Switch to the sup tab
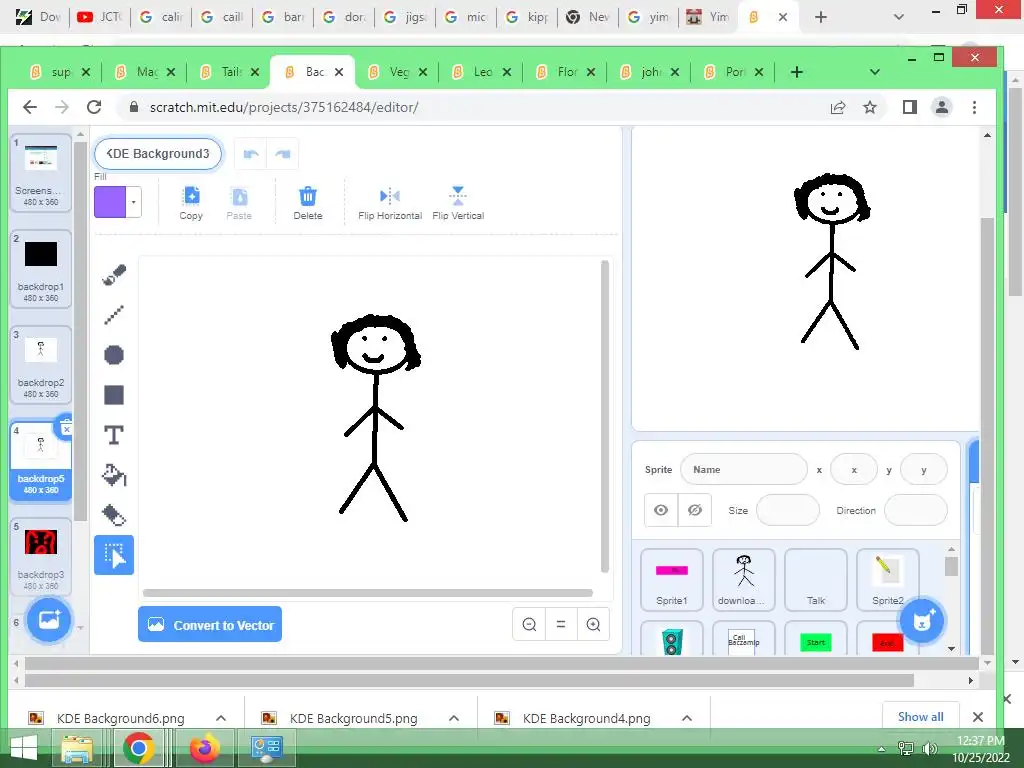 point(60,72)
